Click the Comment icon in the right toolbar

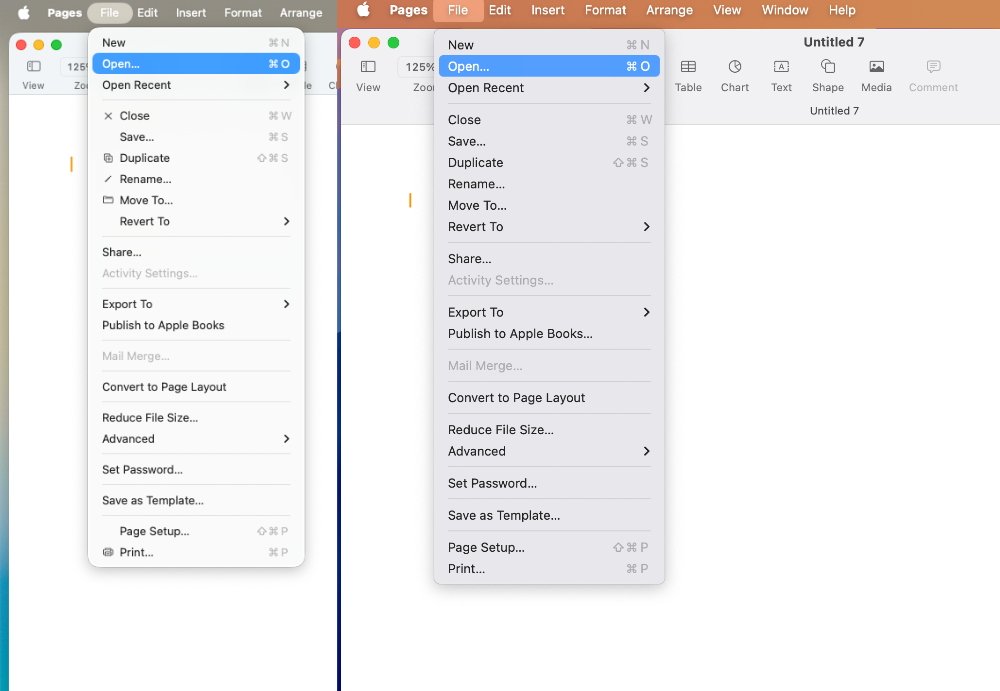pos(934,66)
